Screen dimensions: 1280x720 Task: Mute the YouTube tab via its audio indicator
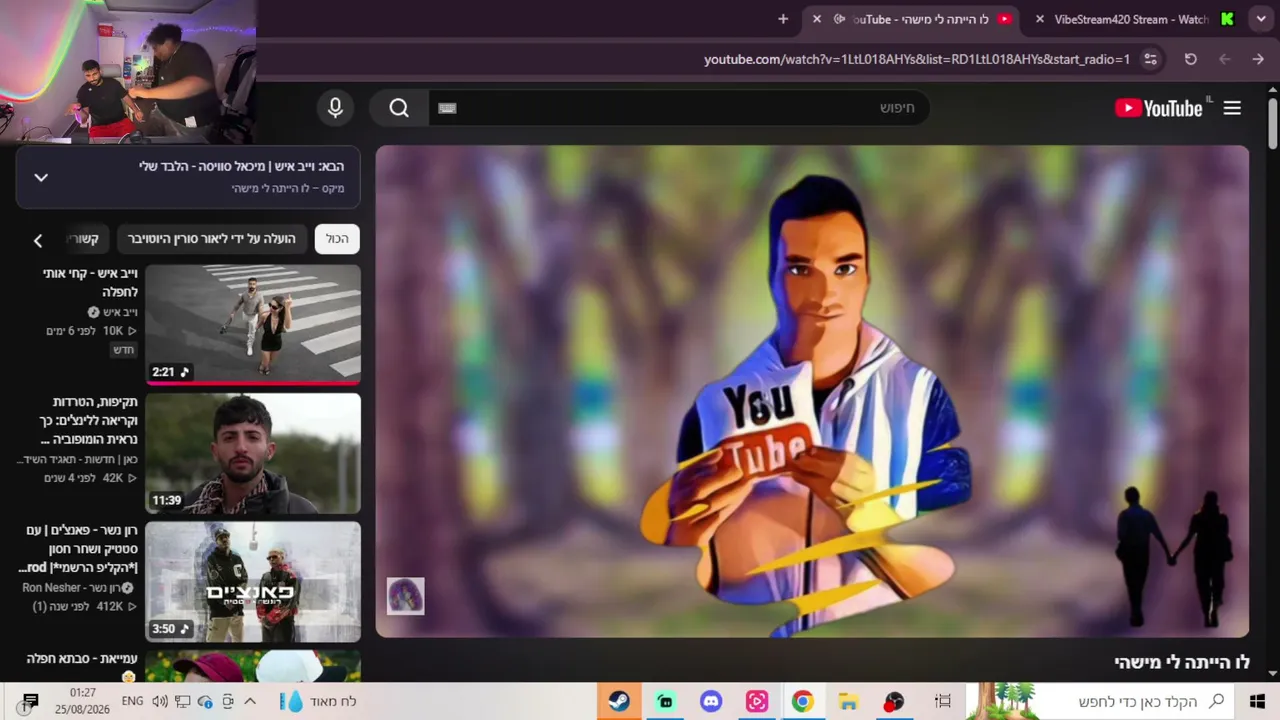click(839, 19)
